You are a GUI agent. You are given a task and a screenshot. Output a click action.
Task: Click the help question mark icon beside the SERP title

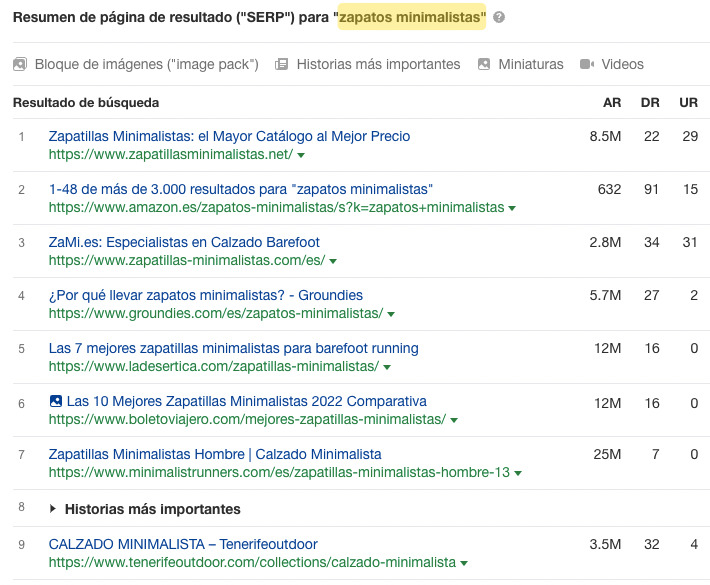[499, 17]
